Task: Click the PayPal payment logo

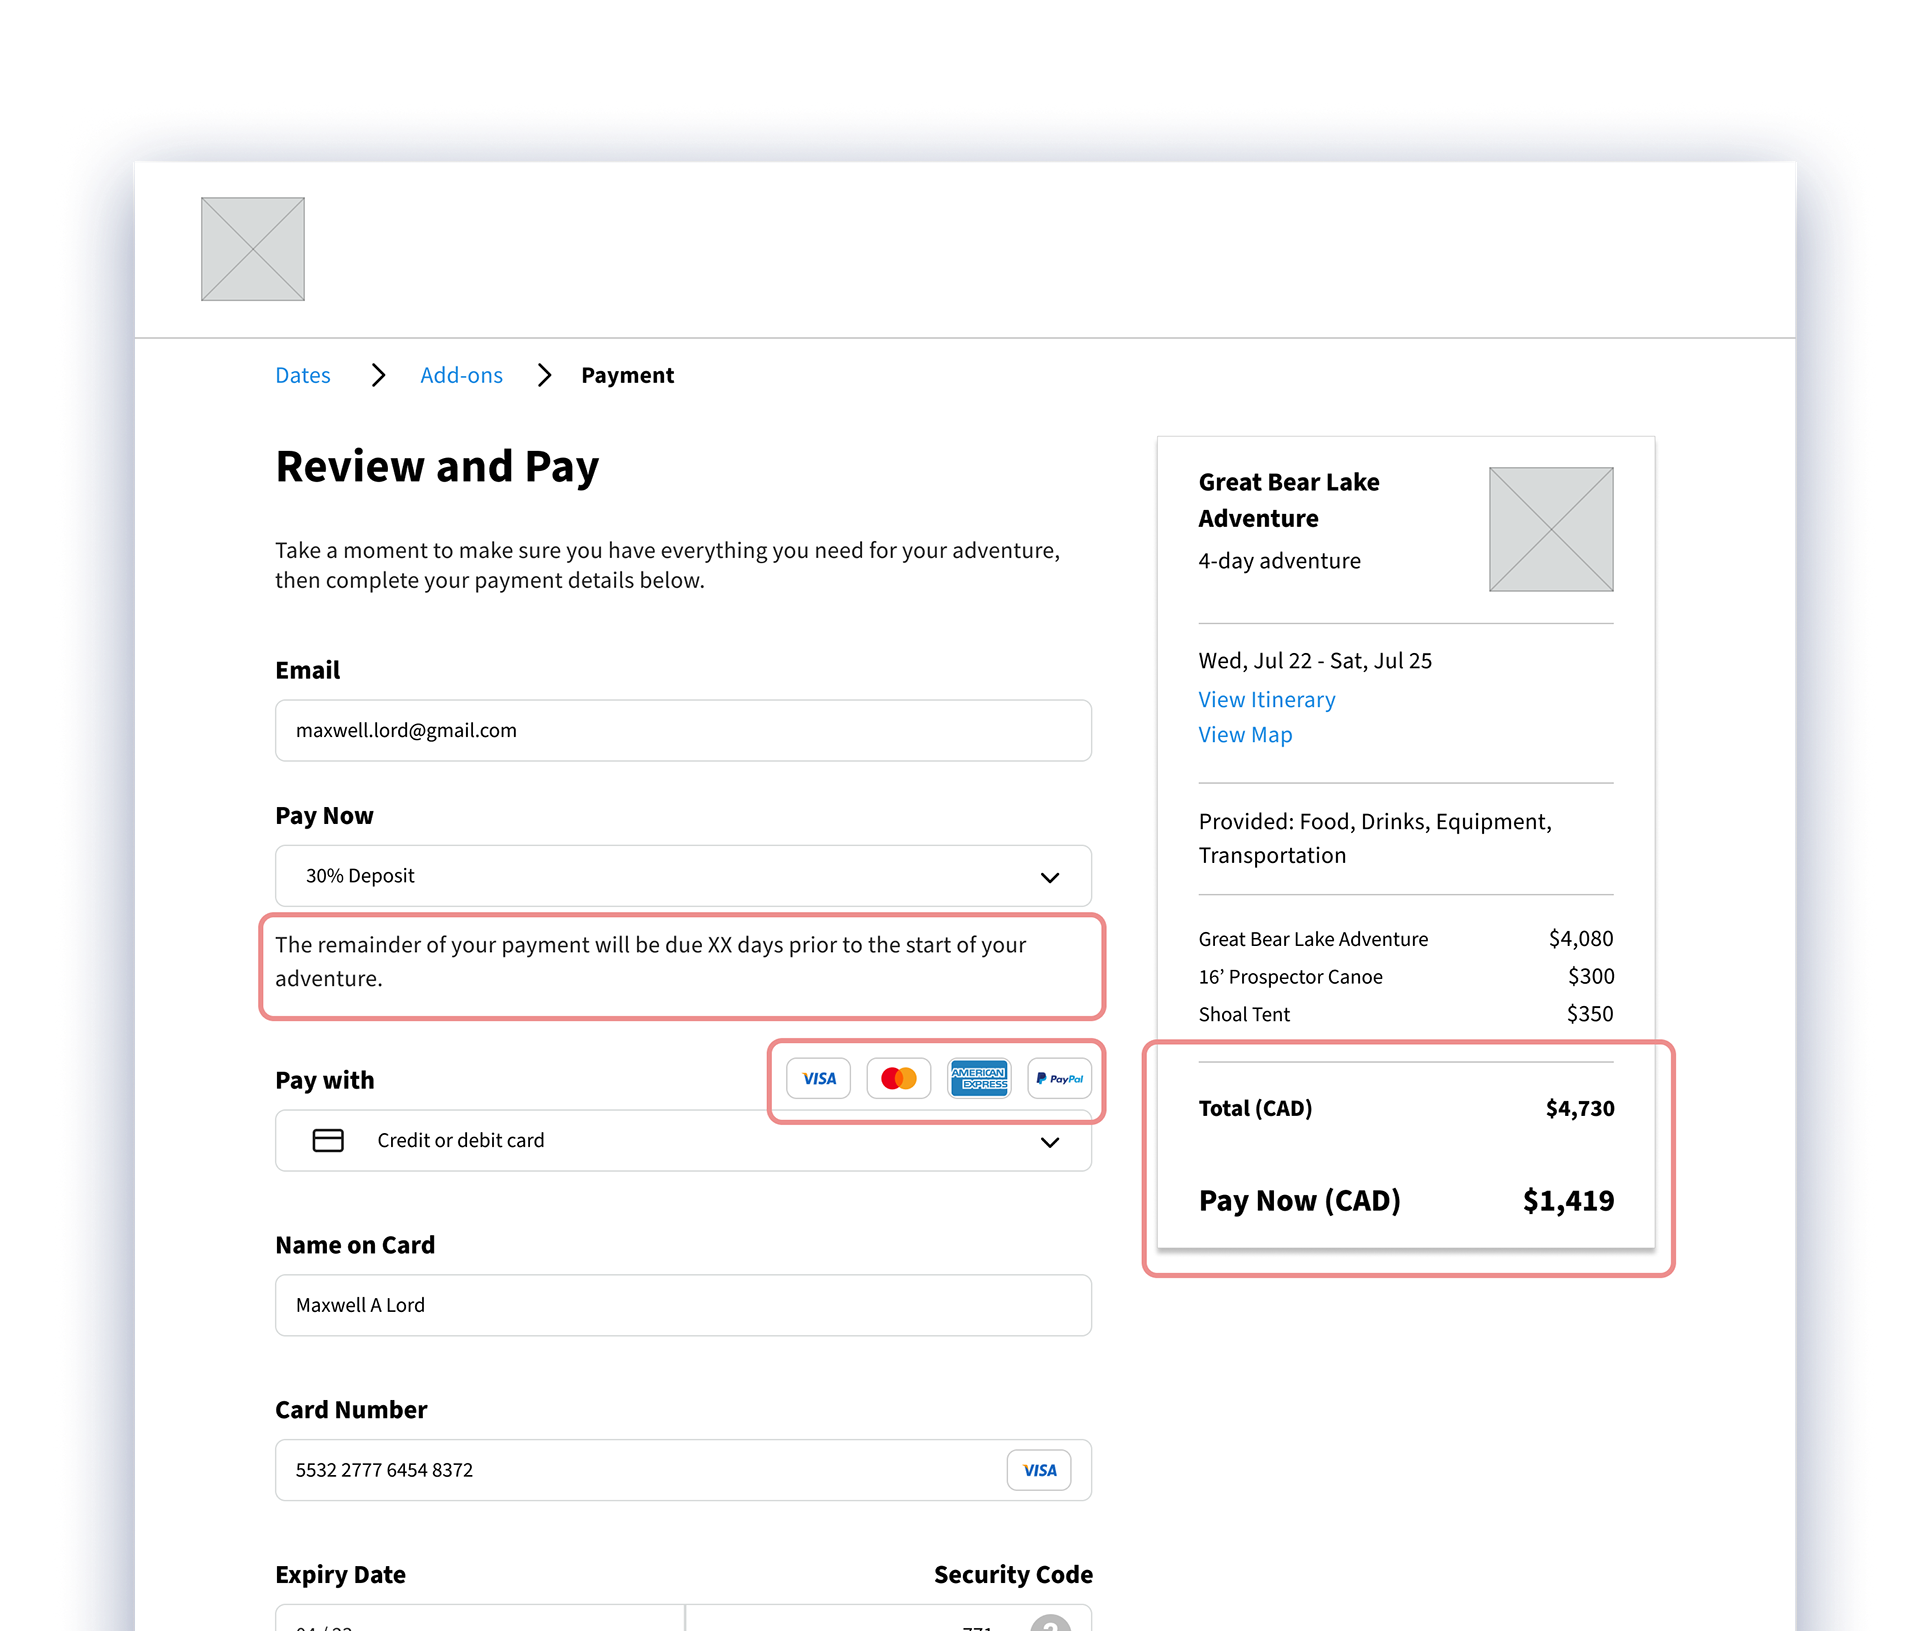Action: pos(1059,1079)
